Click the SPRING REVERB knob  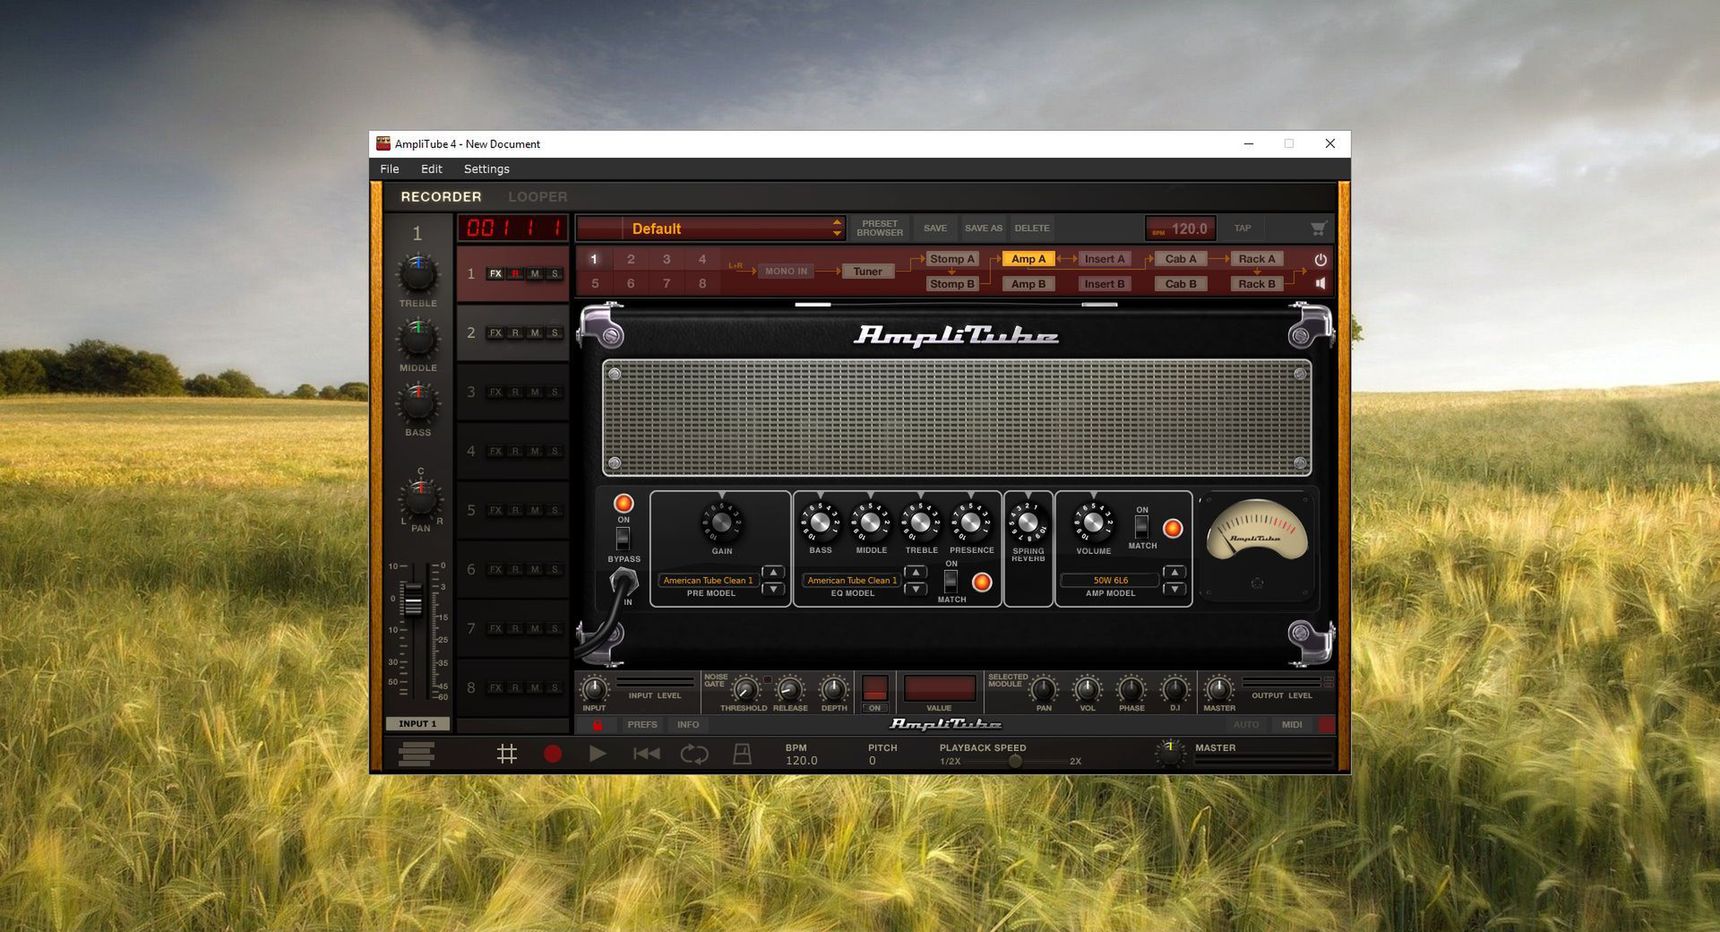tap(1028, 522)
